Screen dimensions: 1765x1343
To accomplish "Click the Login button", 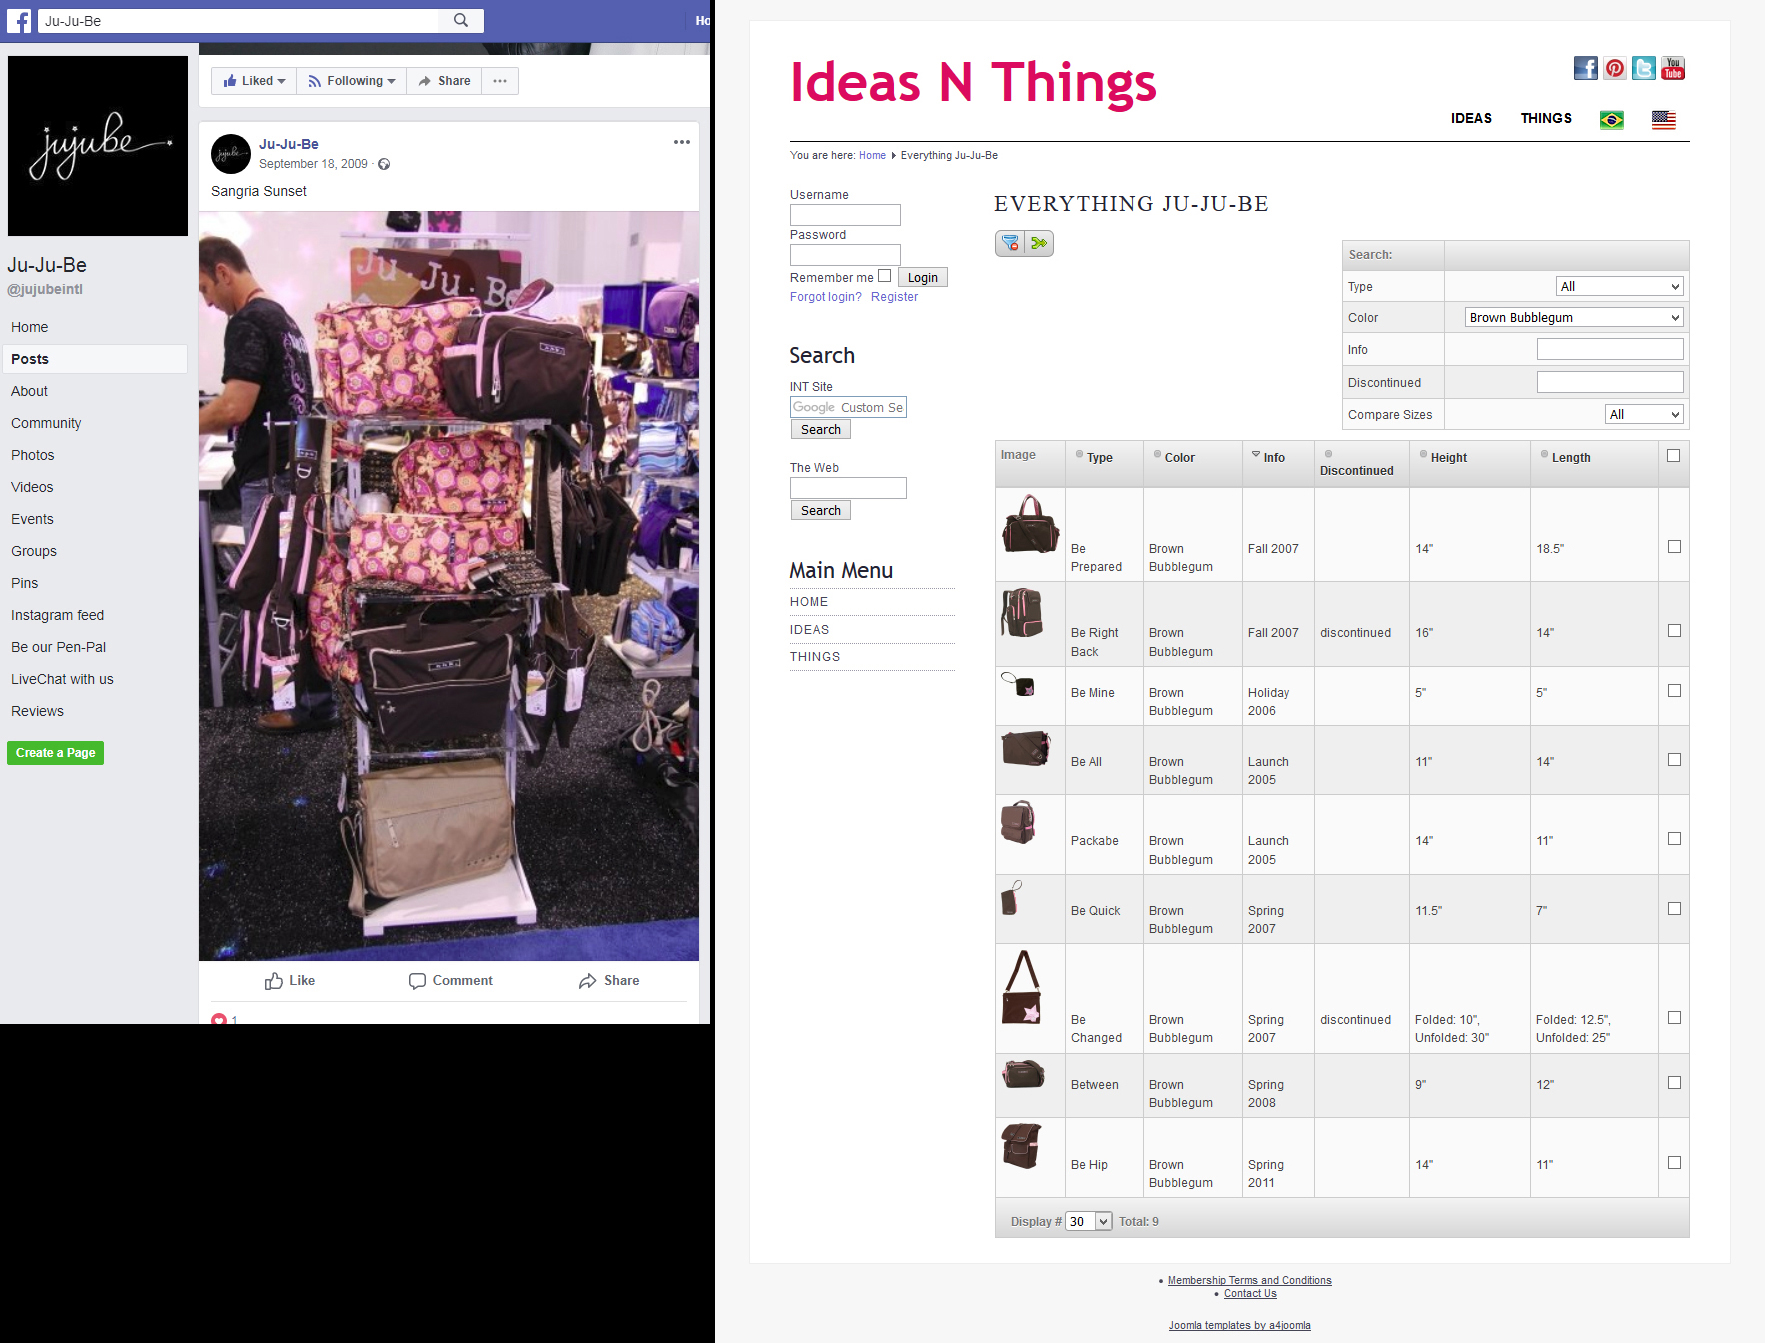I will pos(922,277).
